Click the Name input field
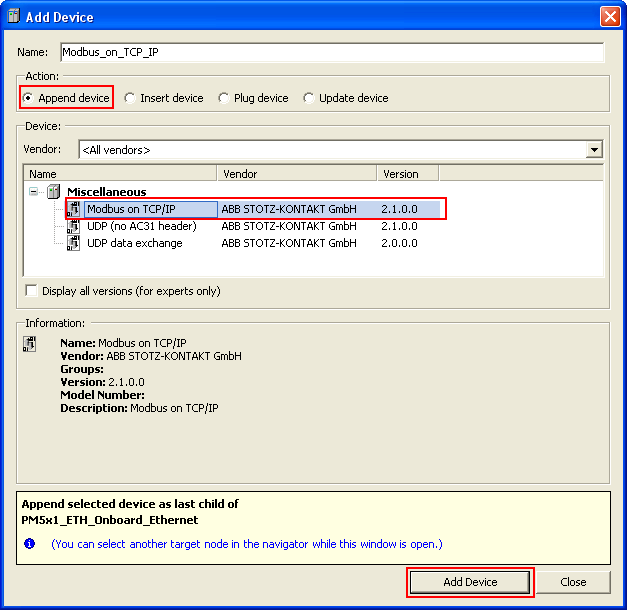This screenshot has width=627, height=610. [x=332, y=52]
